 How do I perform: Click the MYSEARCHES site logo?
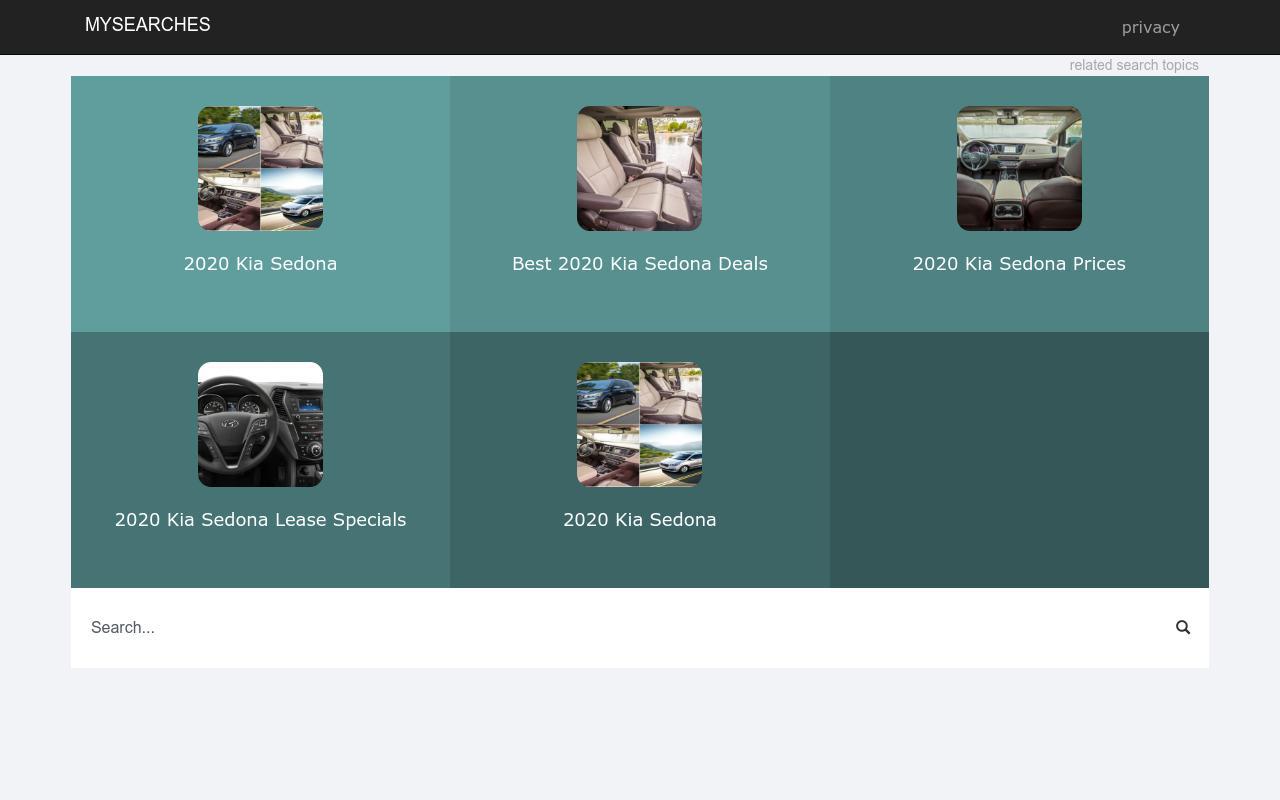(148, 25)
